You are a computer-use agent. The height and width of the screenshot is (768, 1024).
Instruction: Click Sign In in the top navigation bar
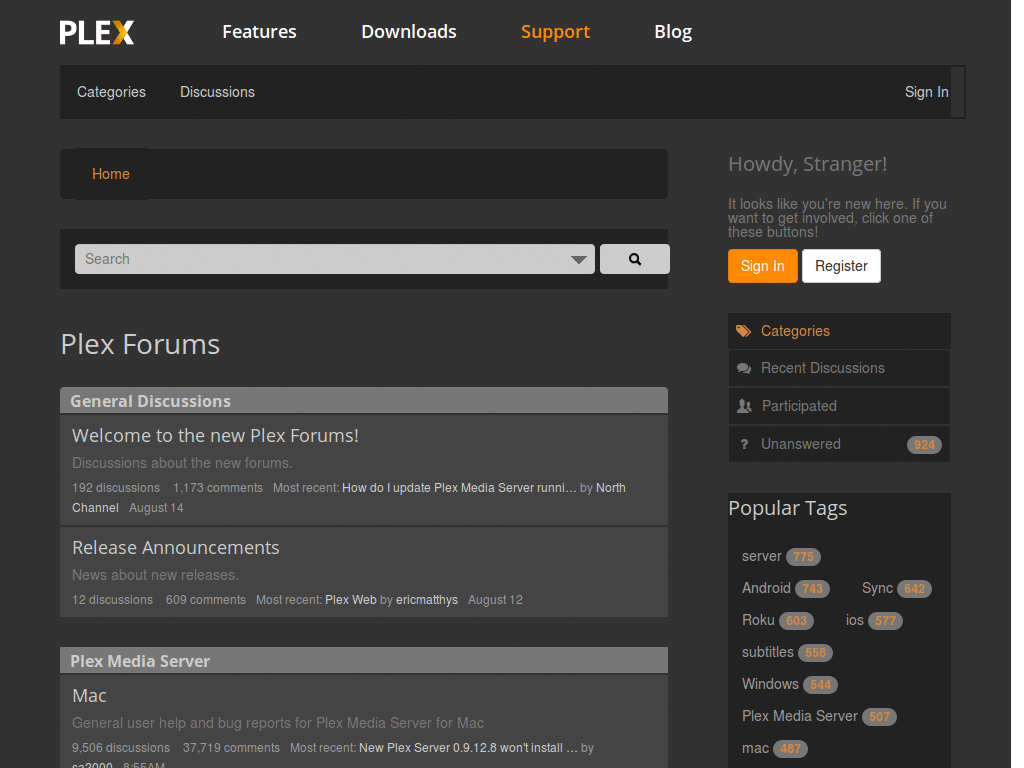[x=926, y=92]
